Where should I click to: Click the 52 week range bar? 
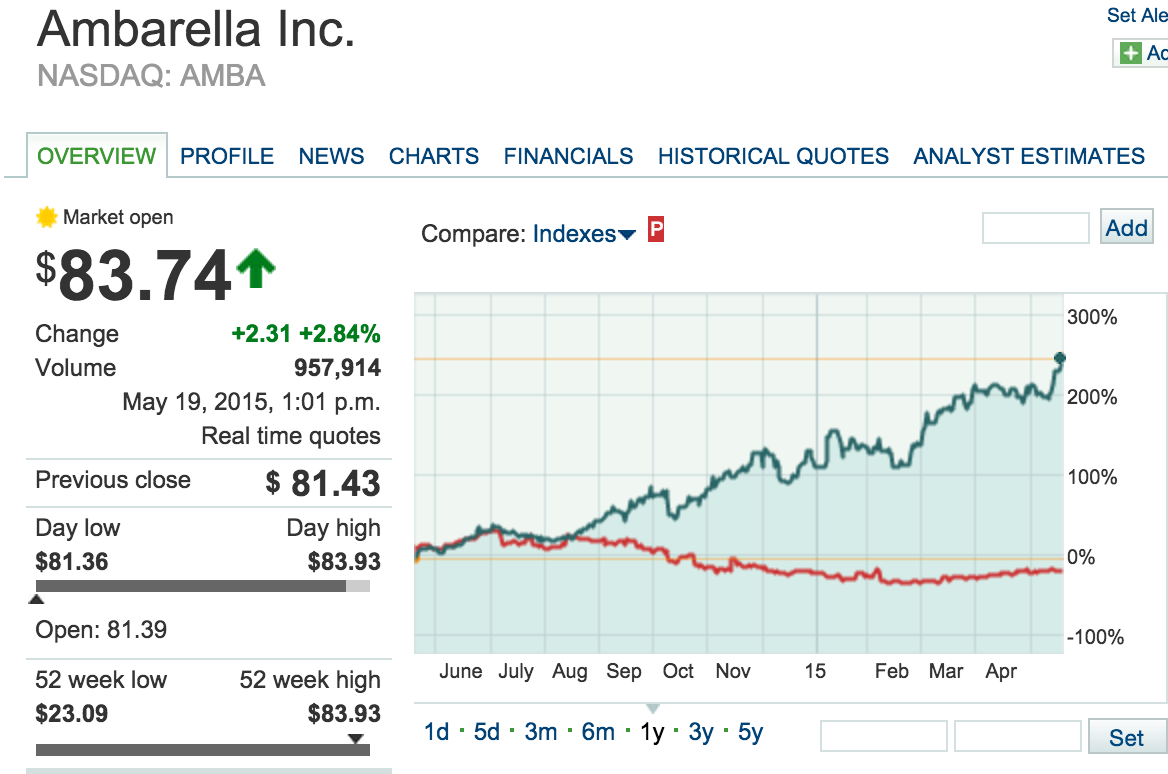point(203,749)
